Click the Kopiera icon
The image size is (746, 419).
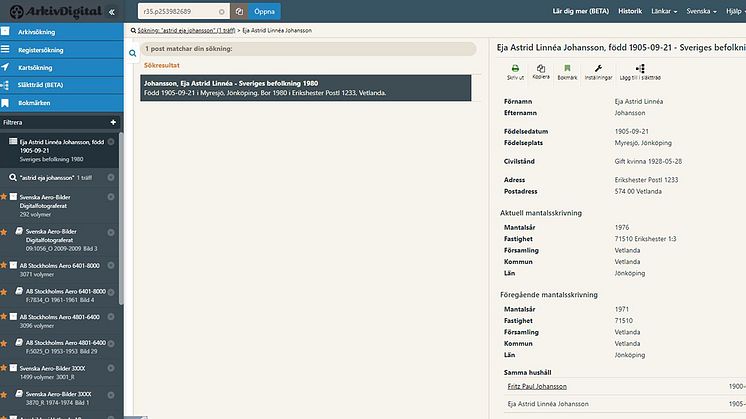tap(541, 72)
